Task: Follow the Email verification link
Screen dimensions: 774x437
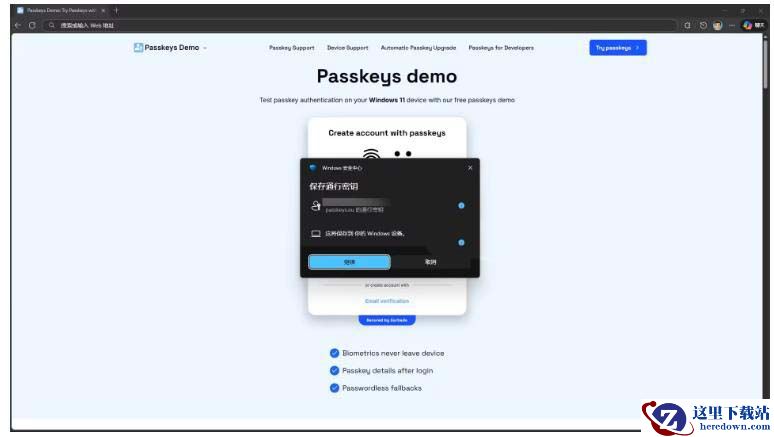Action: (x=386, y=301)
